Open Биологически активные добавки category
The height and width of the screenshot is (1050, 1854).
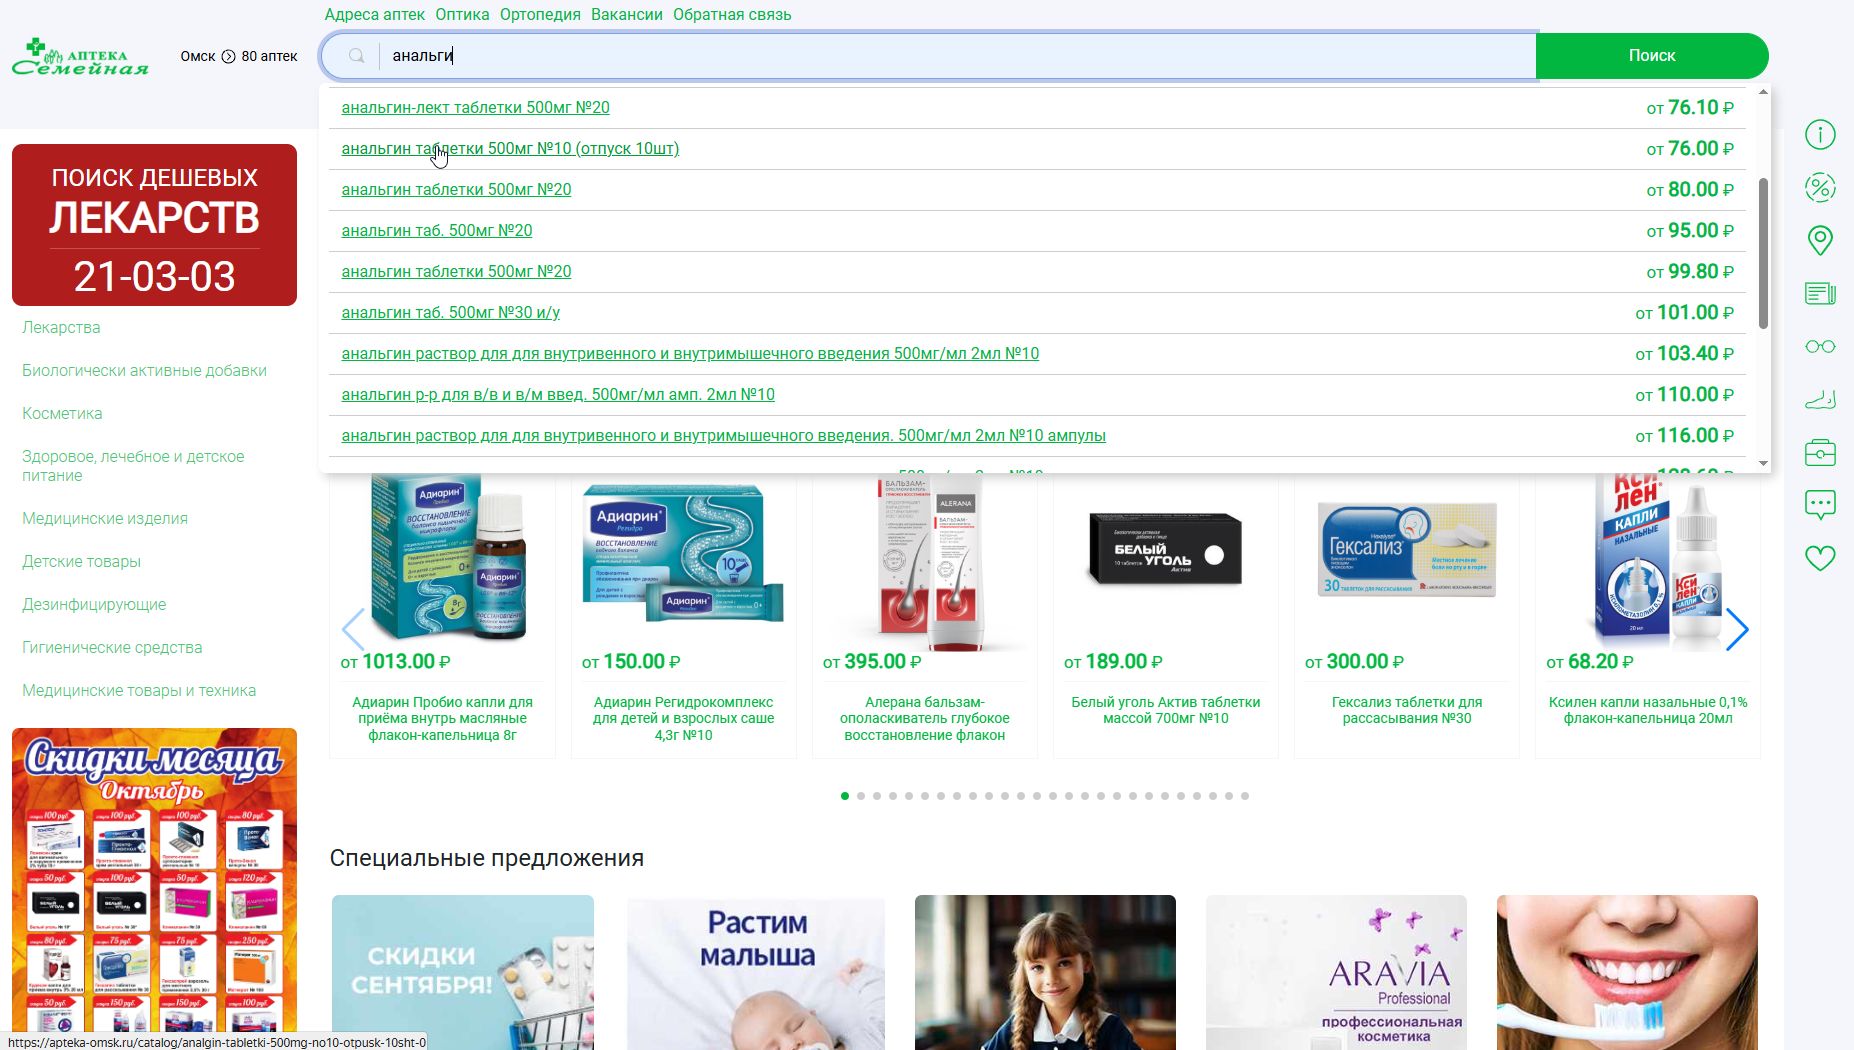point(144,370)
